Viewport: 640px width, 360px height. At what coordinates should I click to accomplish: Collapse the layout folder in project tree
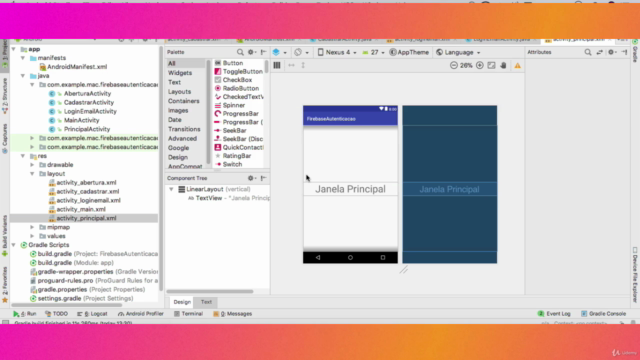(x=32, y=173)
